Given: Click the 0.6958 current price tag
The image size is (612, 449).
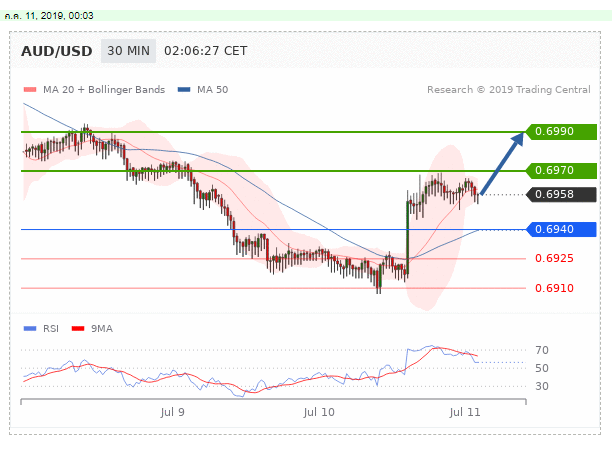Looking at the screenshot, I should pos(561,194).
